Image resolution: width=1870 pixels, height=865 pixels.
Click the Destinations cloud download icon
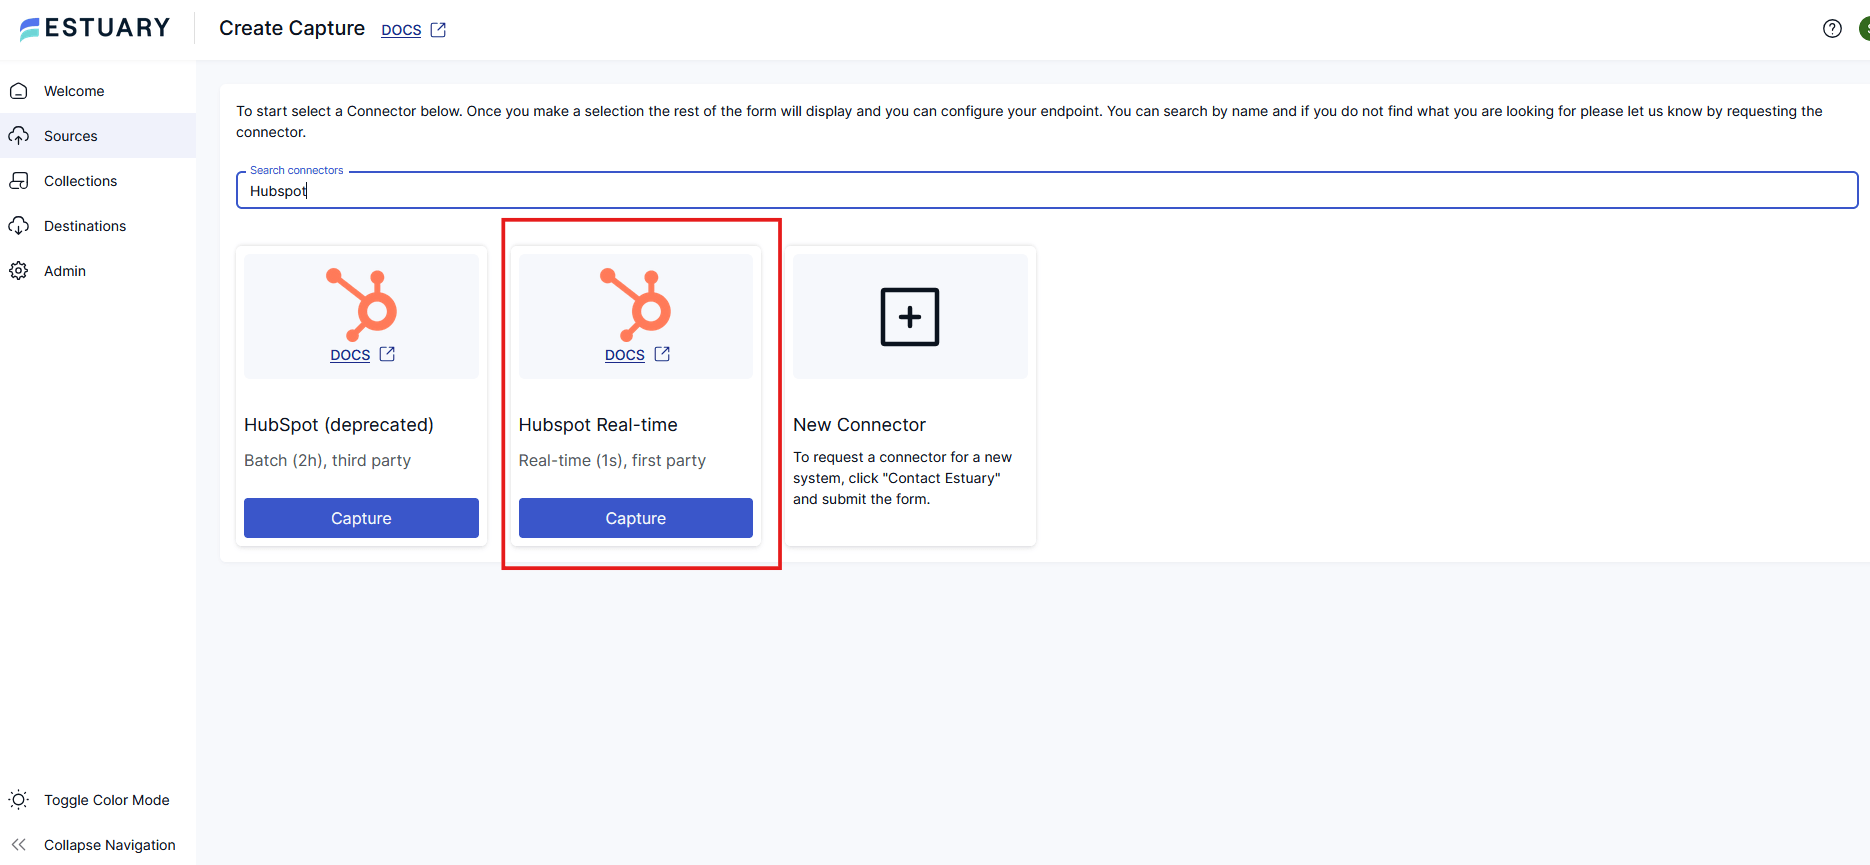coord(19,226)
